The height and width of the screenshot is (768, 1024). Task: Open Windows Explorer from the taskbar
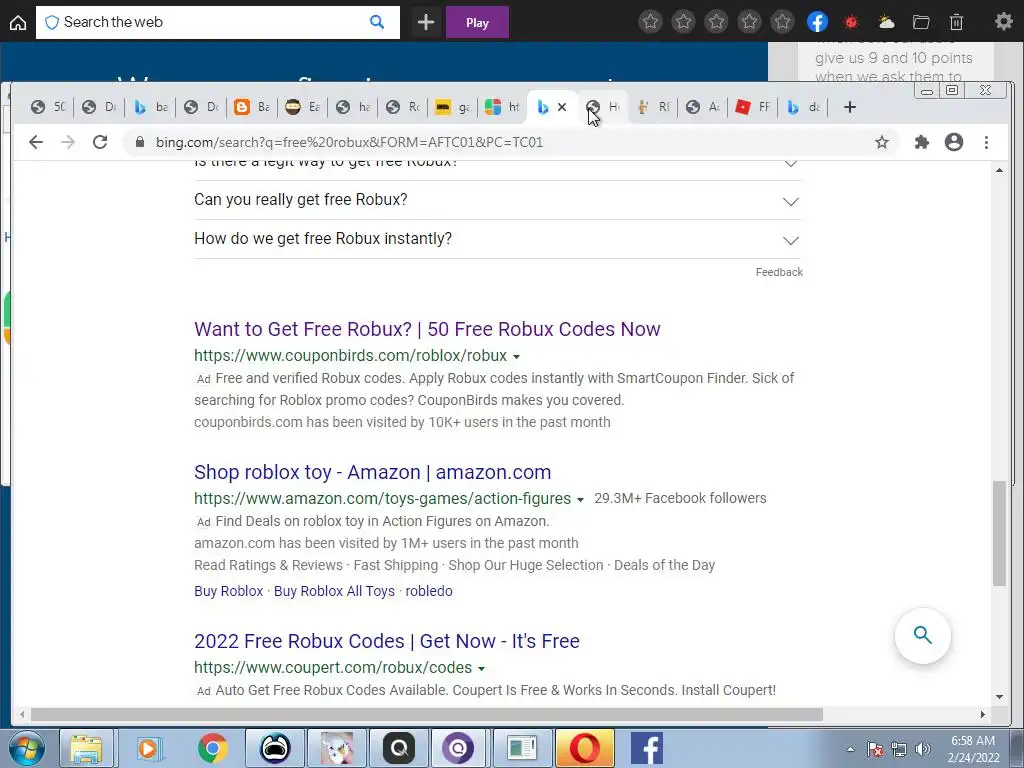(86, 748)
